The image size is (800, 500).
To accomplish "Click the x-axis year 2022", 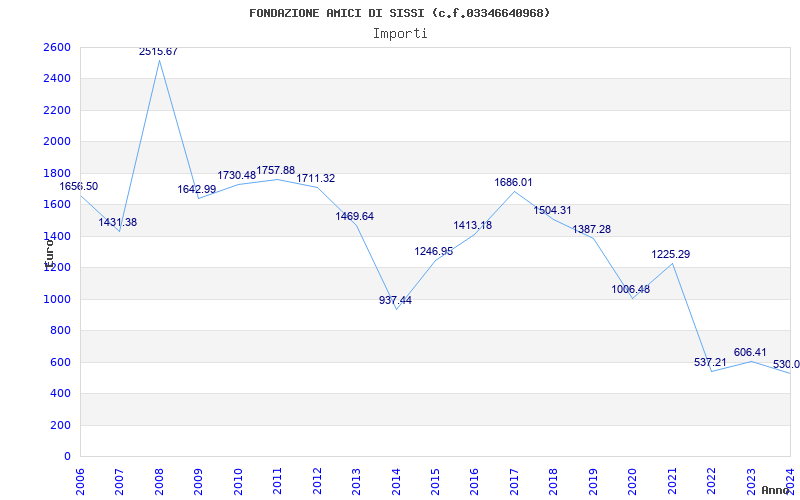I will (x=711, y=482).
